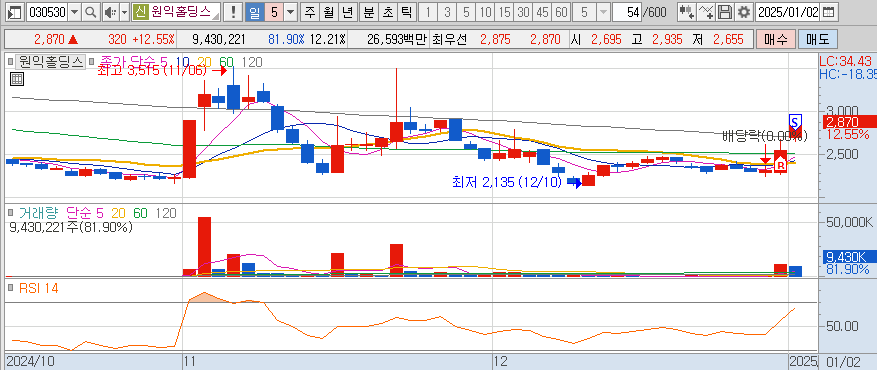Click the 거래량 volume legend label
Image resolution: width=877 pixels, height=370 pixels.
point(40,213)
